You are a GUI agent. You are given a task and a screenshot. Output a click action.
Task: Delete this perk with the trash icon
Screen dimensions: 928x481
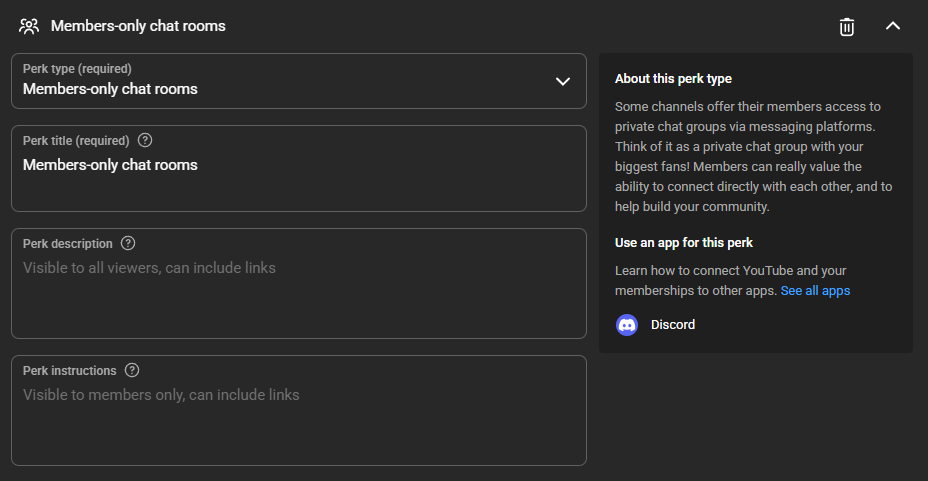pos(847,26)
